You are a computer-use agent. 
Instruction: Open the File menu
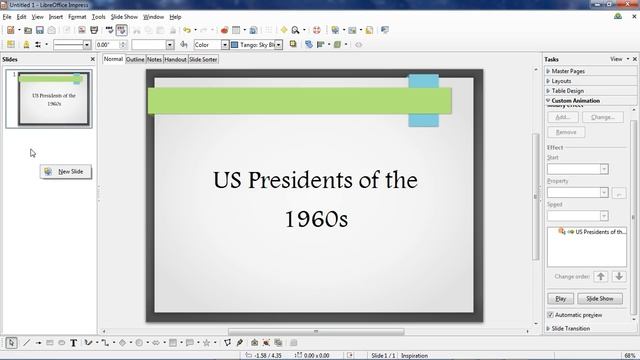coord(7,17)
